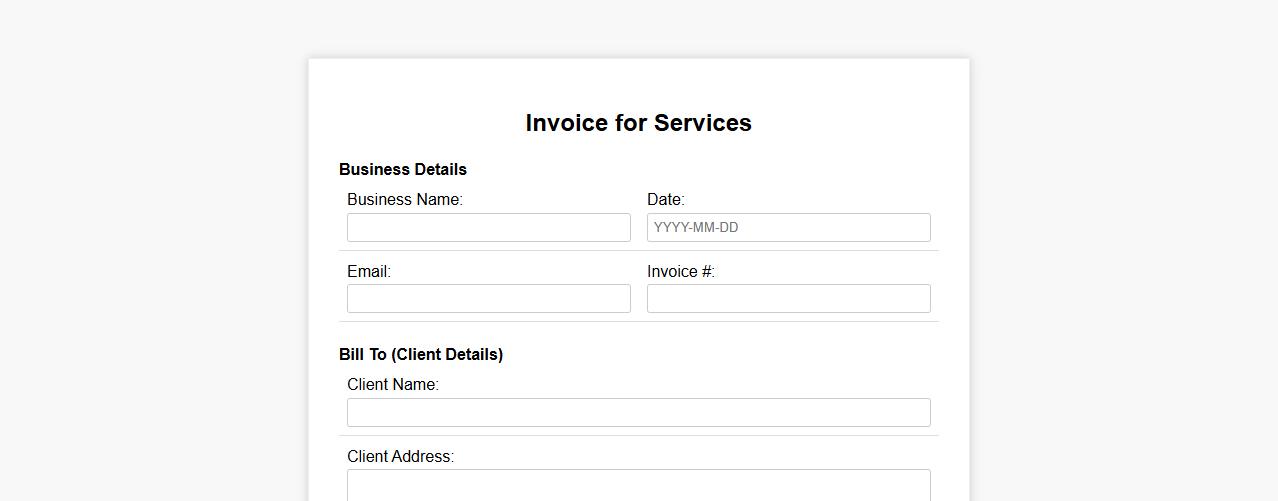Focus the Client Name input field

pos(639,412)
